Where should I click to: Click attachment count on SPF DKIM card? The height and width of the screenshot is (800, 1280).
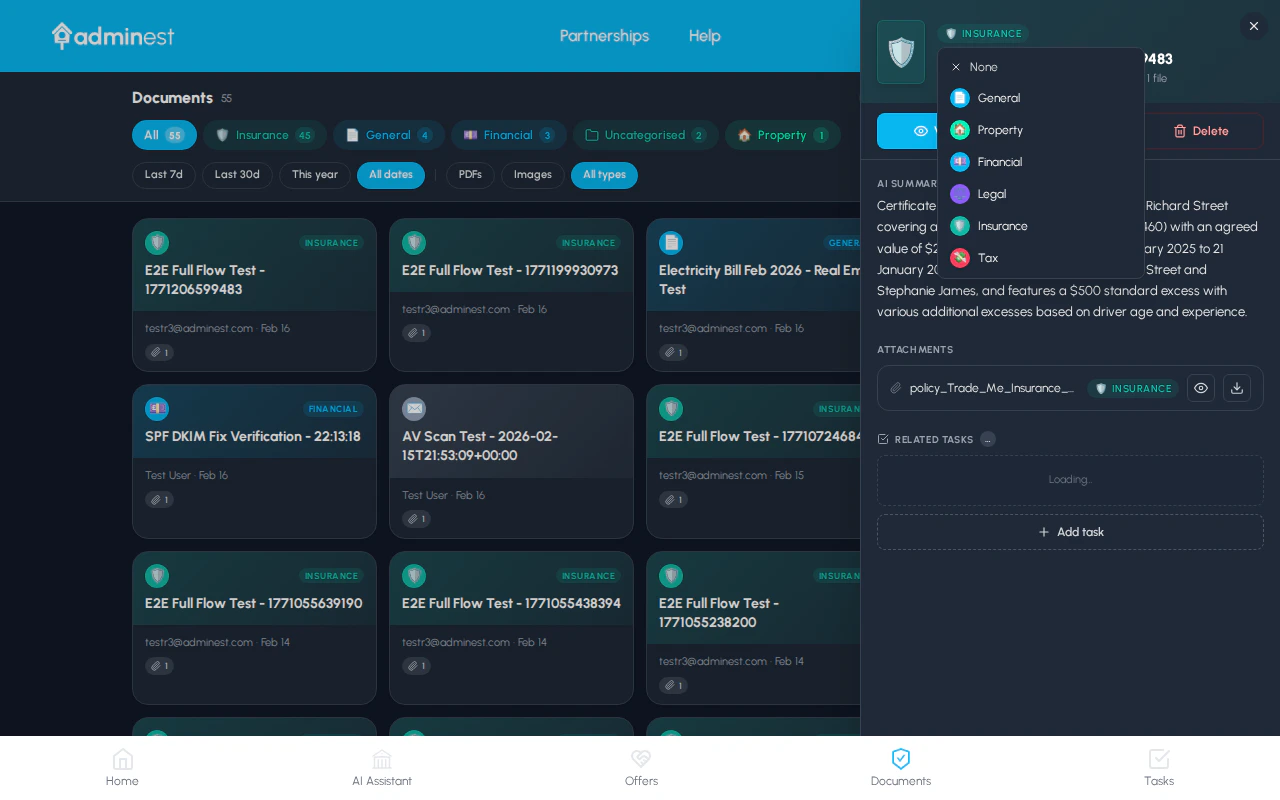(159, 500)
